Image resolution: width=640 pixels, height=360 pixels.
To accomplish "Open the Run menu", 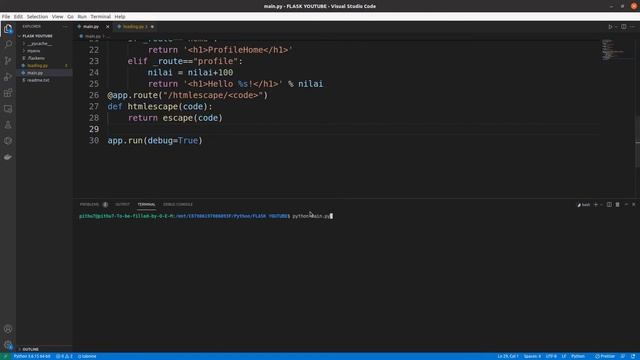I will (x=82, y=17).
